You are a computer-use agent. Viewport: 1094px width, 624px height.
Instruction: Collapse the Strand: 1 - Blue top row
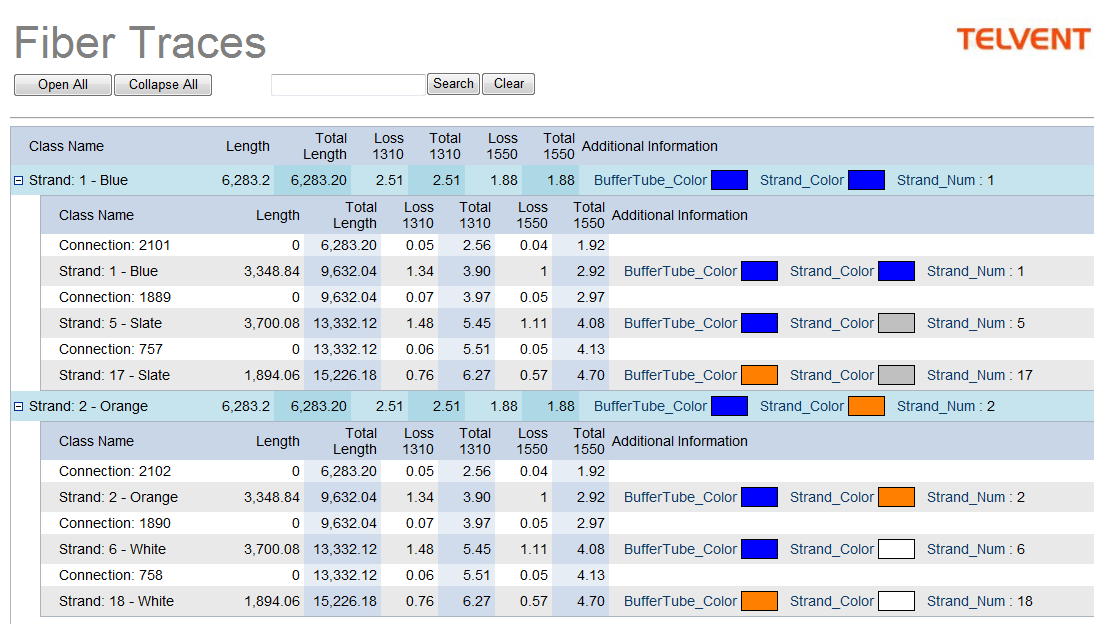pyautogui.click(x=19, y=181)
